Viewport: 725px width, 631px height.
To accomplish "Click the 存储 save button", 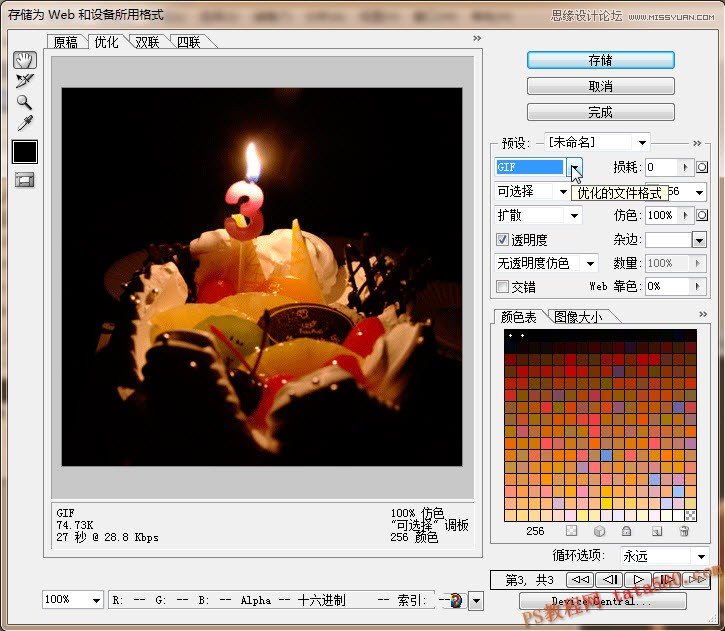I will tap(601, 60).
